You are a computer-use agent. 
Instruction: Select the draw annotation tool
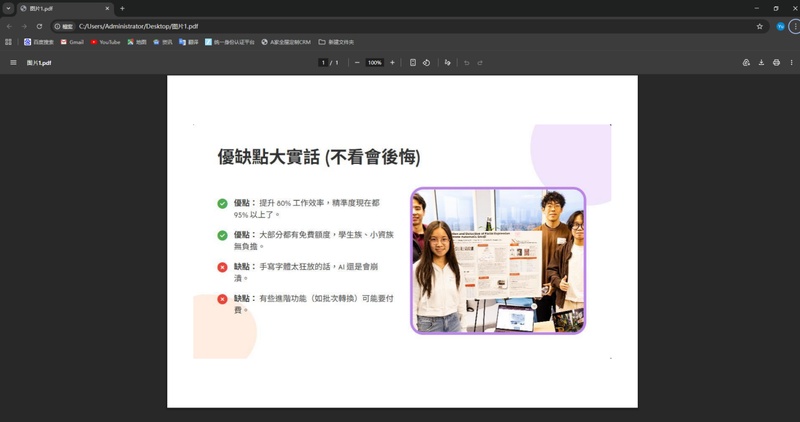(x=447, y=63)
